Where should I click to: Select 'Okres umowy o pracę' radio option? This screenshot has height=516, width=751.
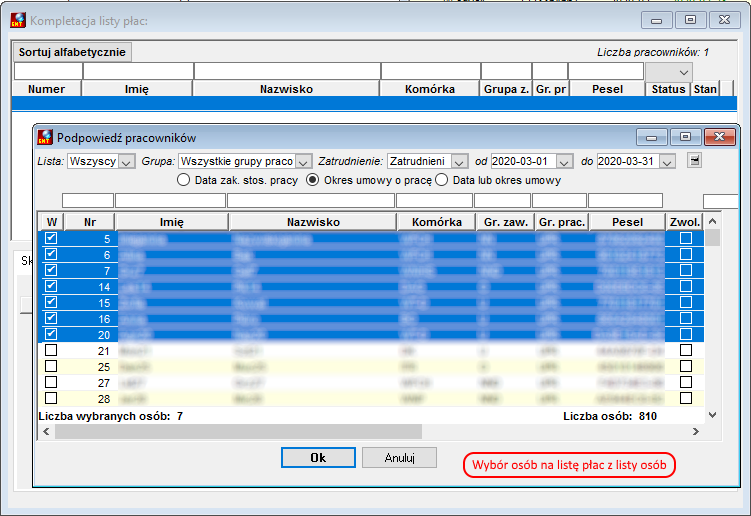click(312, 180)
